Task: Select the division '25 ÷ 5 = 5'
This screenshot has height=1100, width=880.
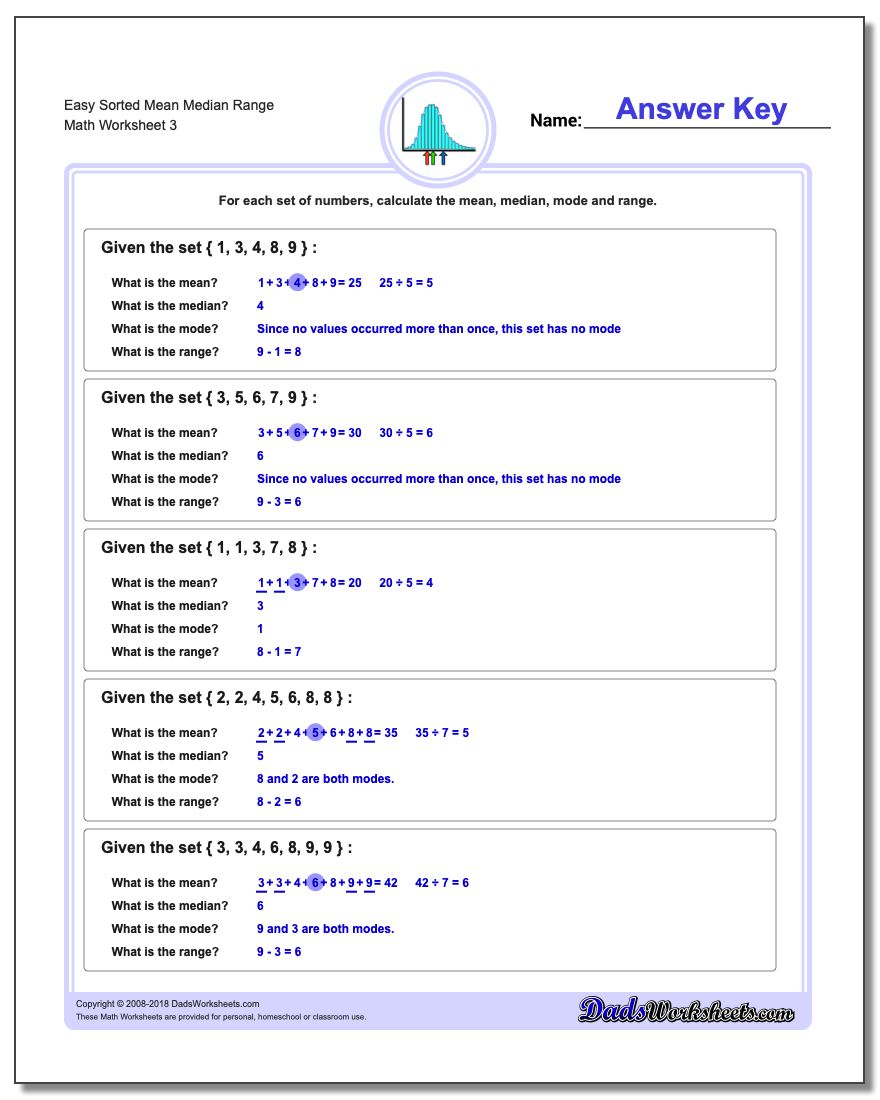Action: click(x=406, y=283)
